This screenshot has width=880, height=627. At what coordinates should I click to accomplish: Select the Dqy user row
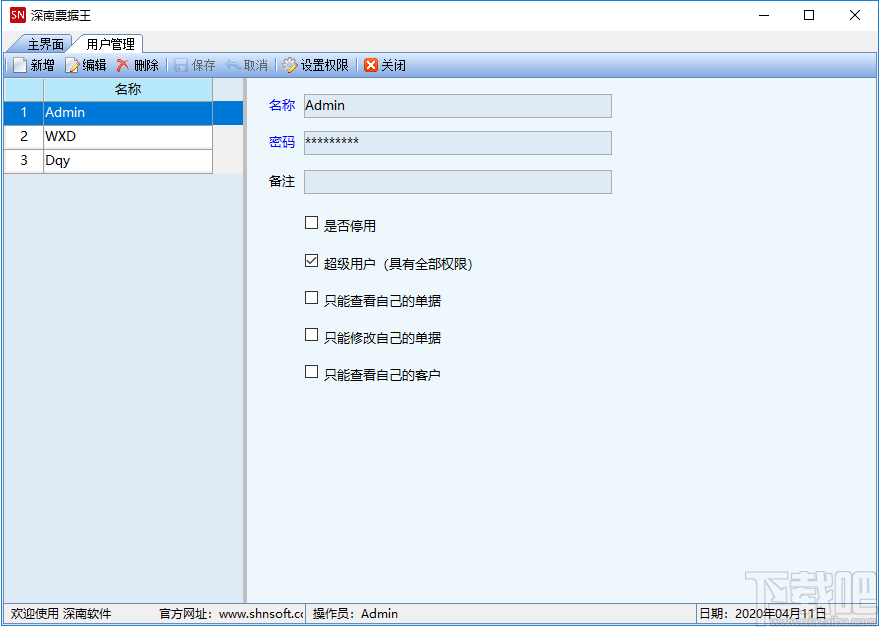pyautogui.click(x=108, y=161)
